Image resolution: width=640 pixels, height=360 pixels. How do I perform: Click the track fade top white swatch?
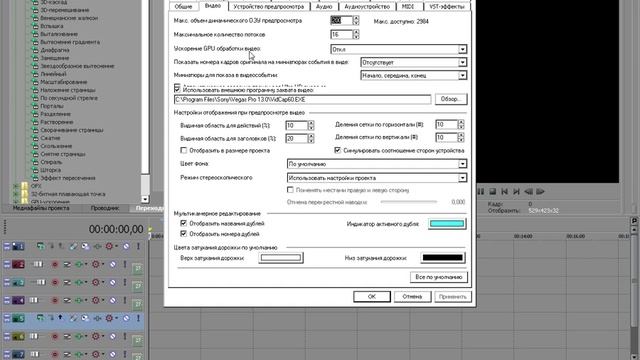[x=281, y=258]
